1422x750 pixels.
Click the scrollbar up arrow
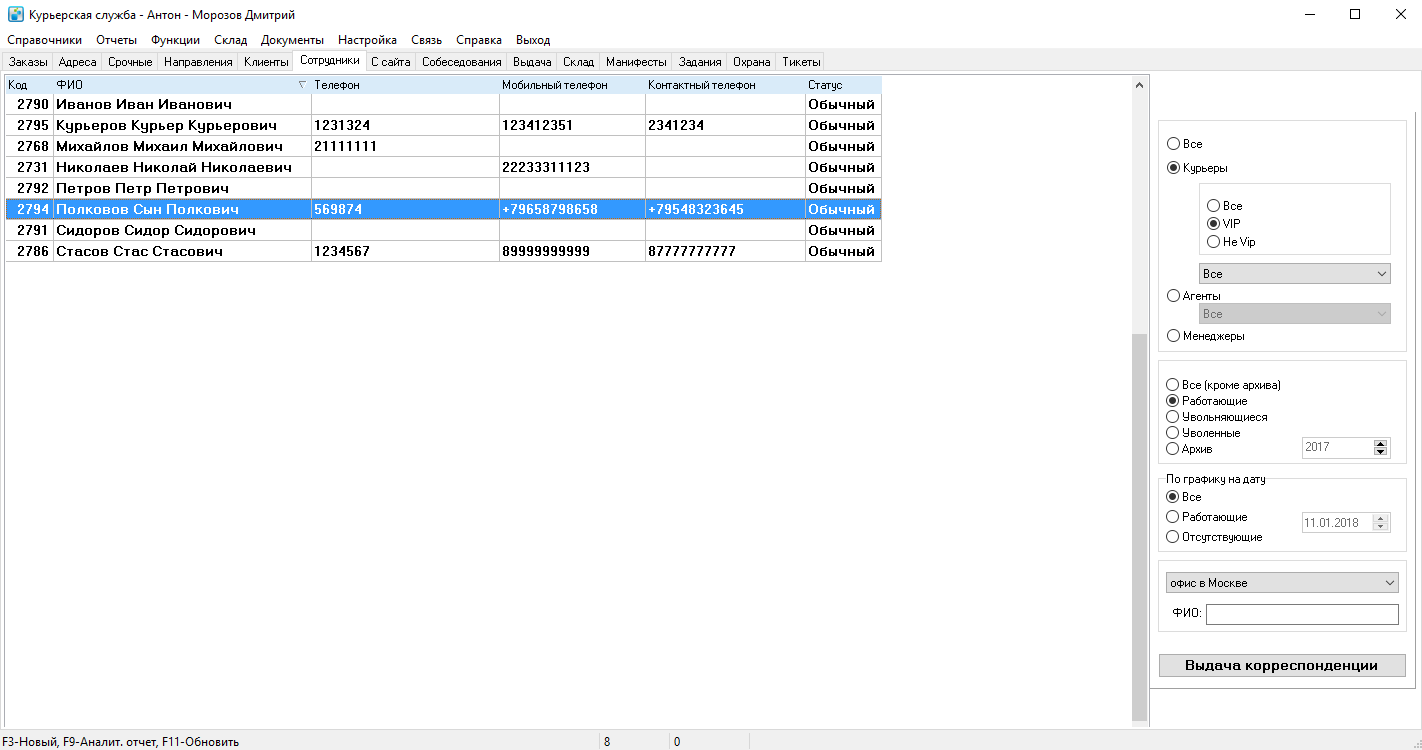point(1140,86)
